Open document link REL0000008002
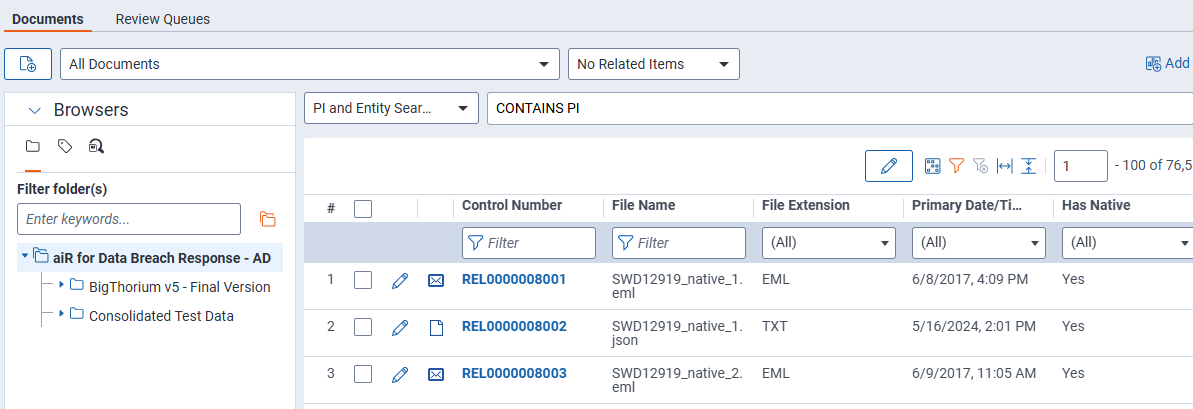This screenshot has width=1193, height=409. tap(514, 326)
